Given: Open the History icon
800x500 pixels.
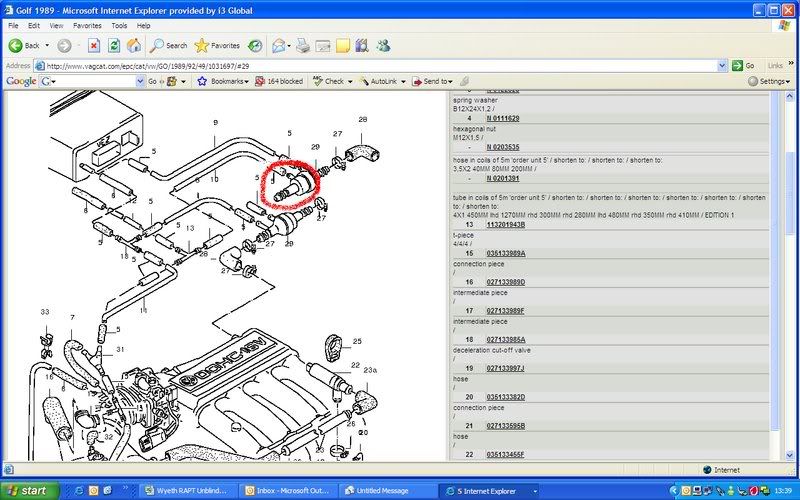Looking at the screenshot, I should 255,45.
